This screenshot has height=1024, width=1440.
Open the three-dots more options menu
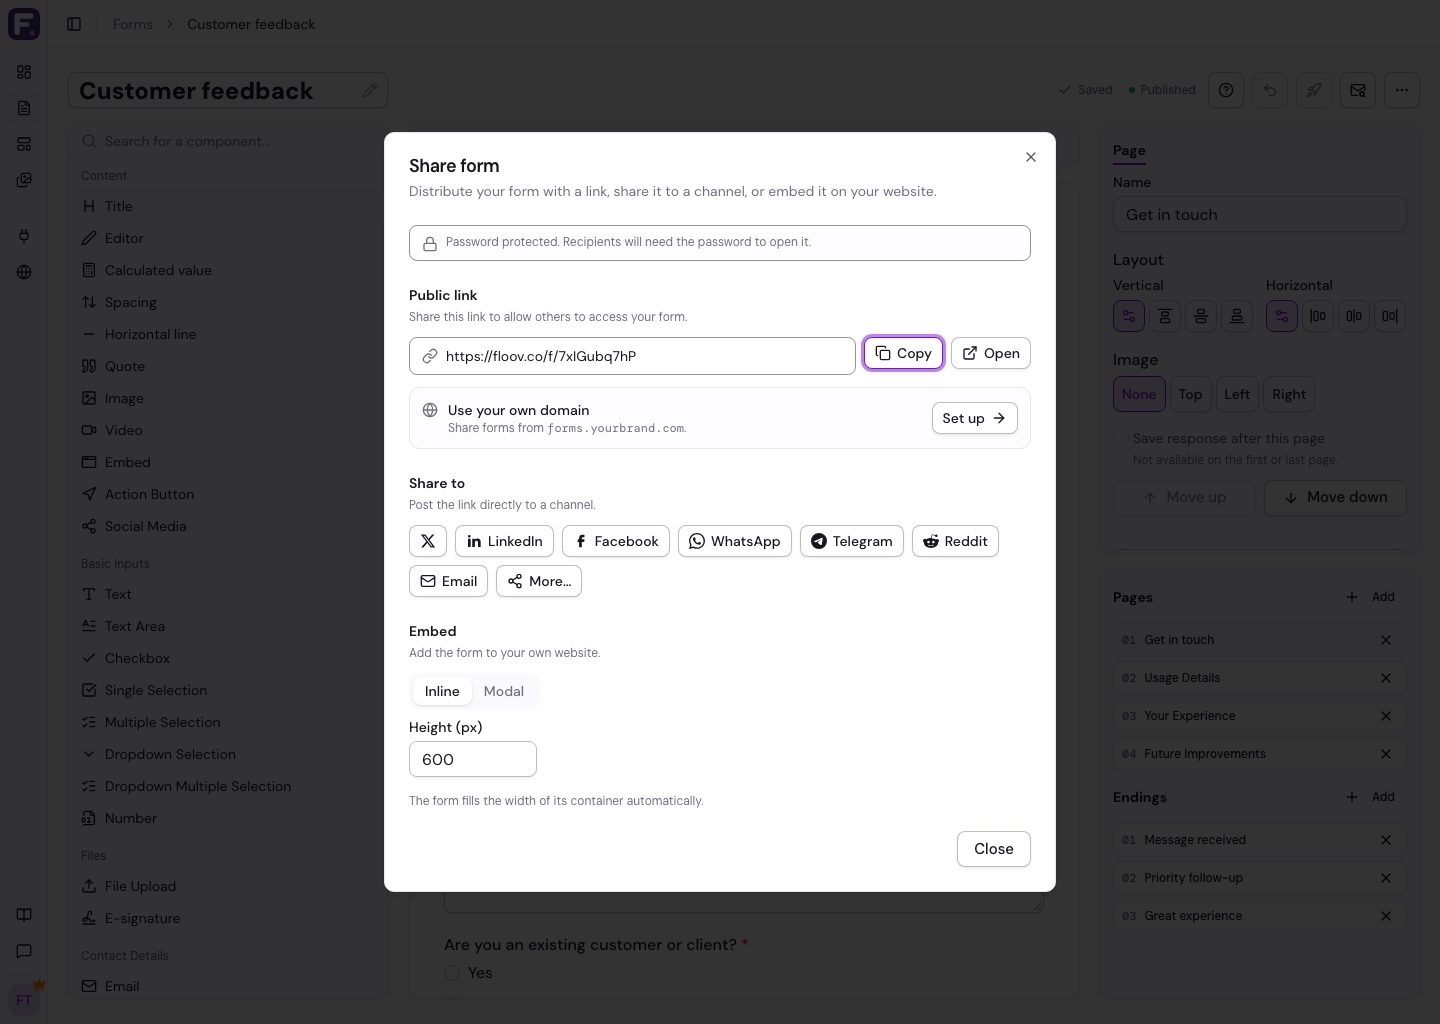click(x=1402, y=90)
